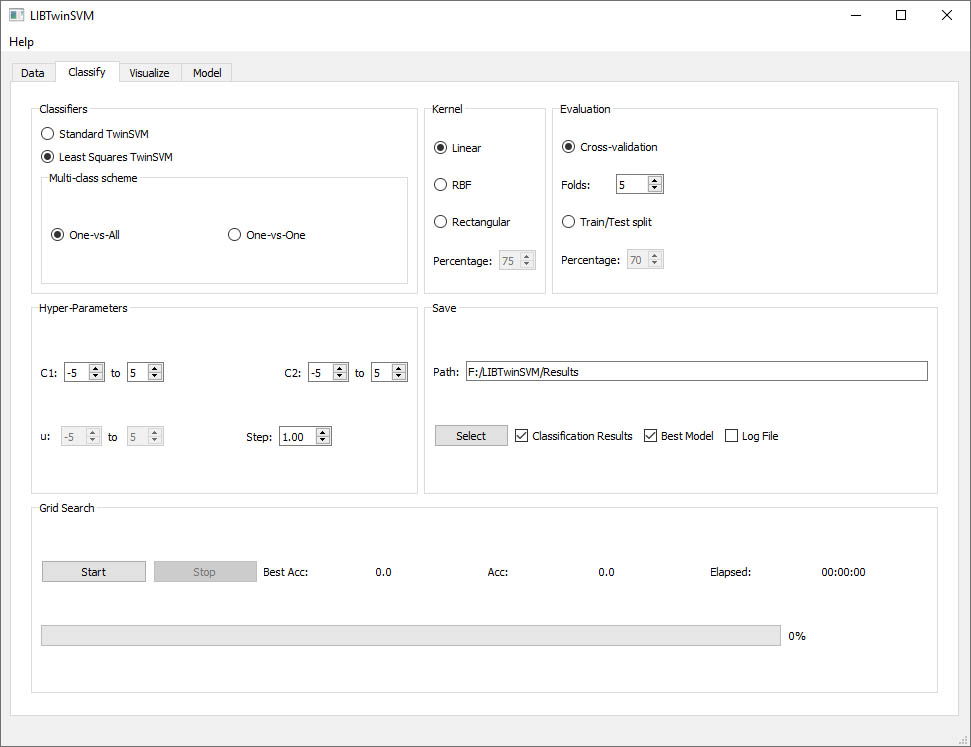
Task: Click the elapsed time value 00:00:00
Action: 843,572
